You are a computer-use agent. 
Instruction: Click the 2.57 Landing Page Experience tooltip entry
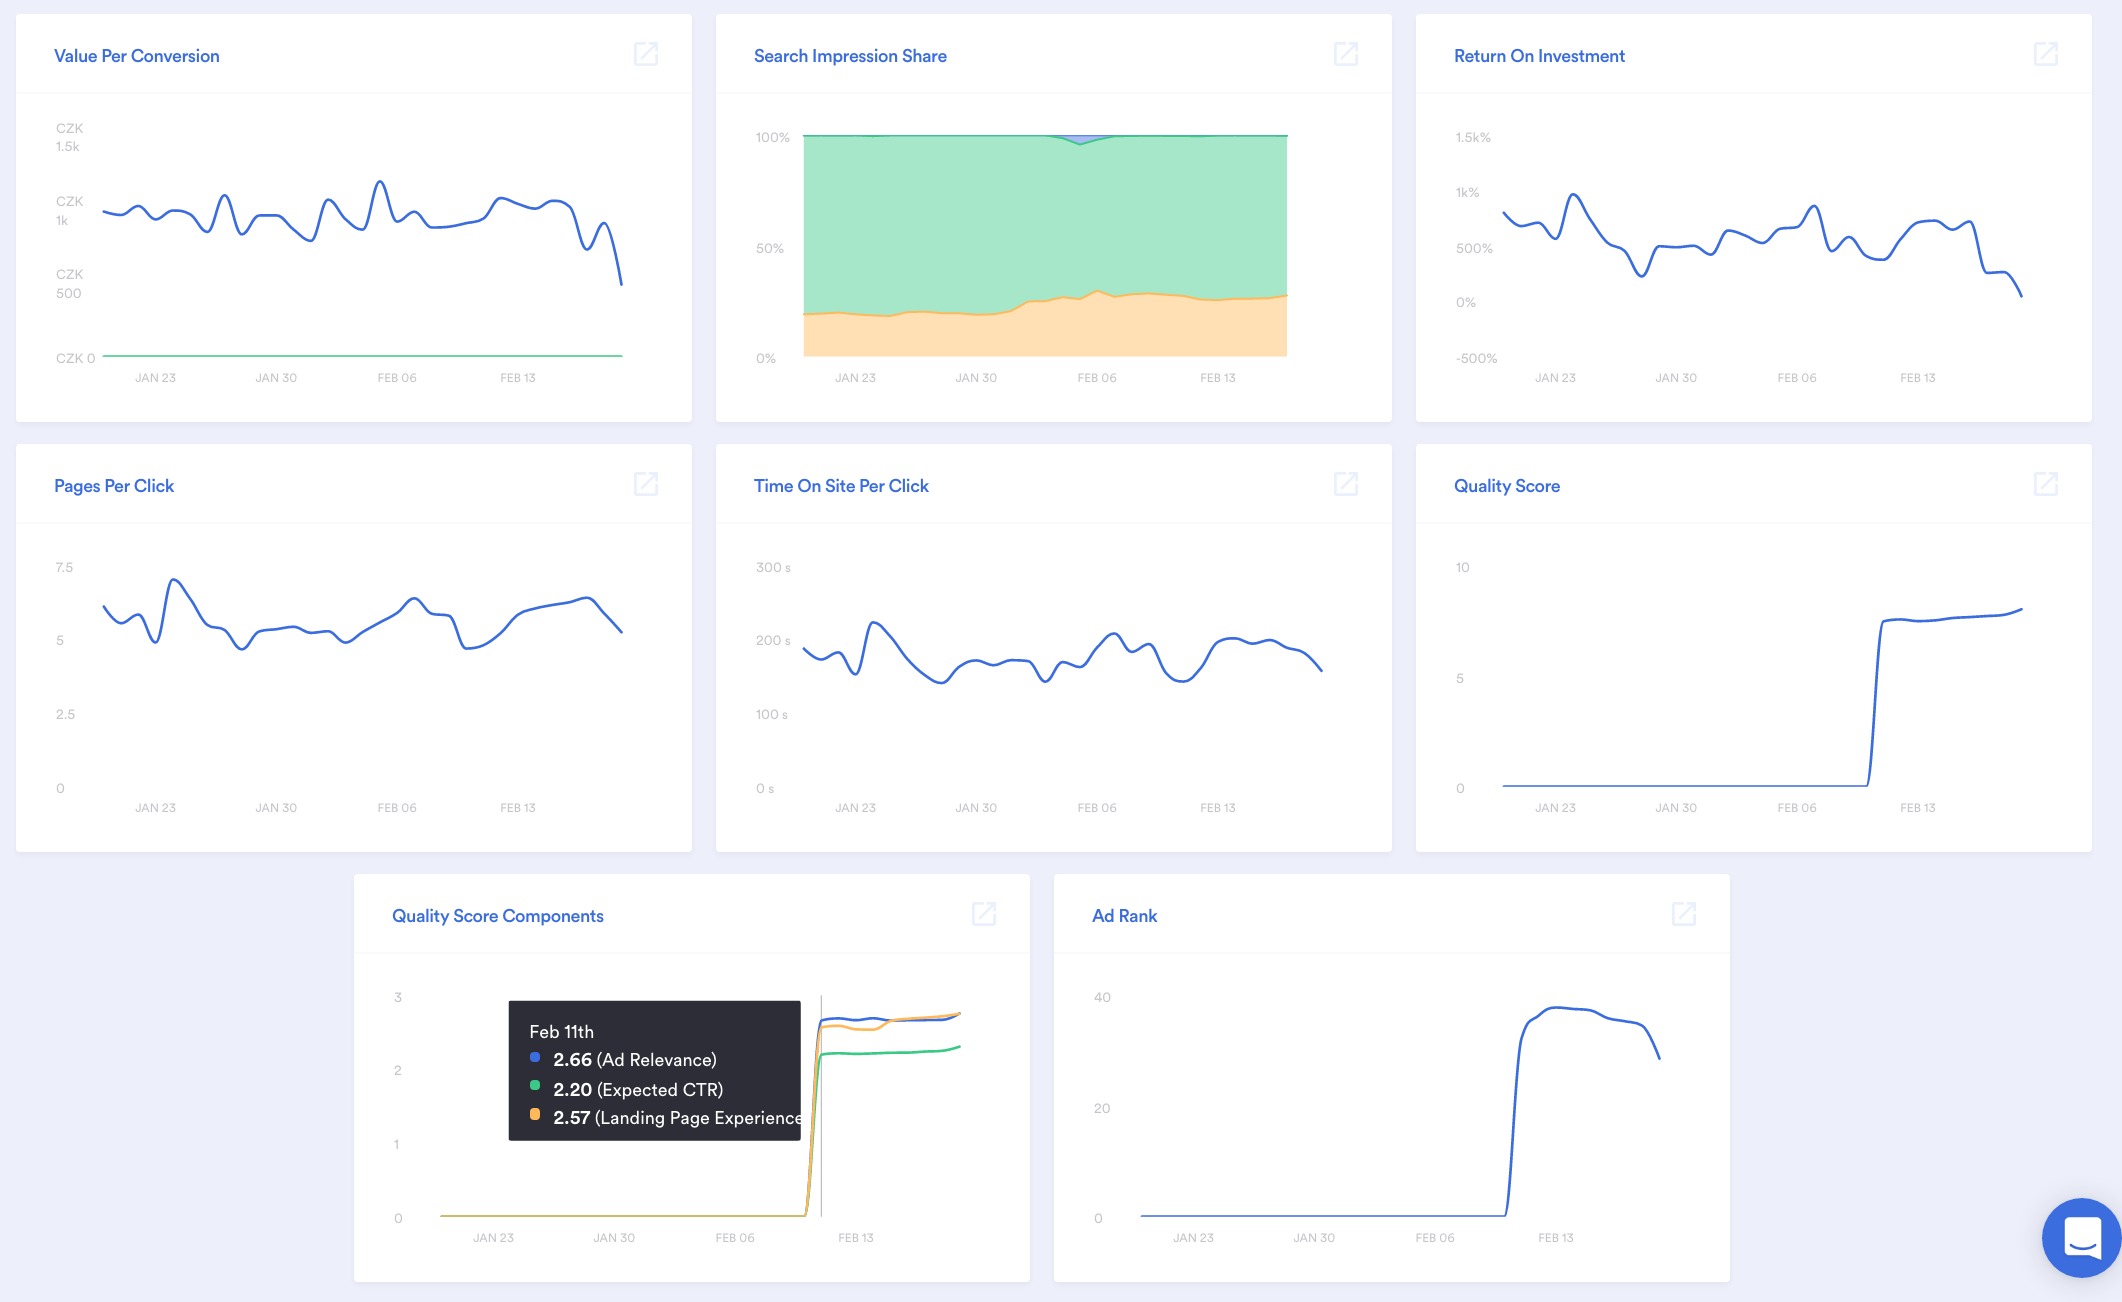(x=677, y=1118)
